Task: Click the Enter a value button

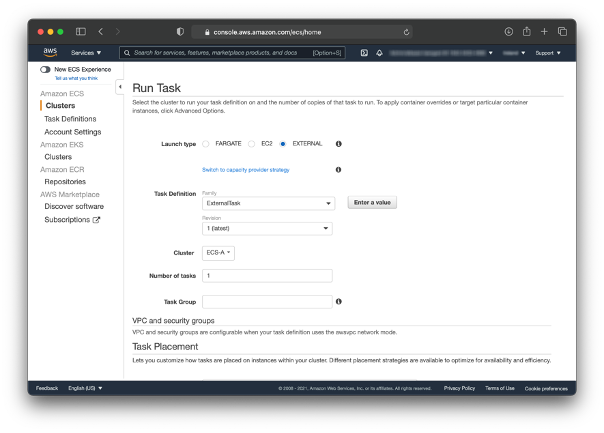Action: 372,202
